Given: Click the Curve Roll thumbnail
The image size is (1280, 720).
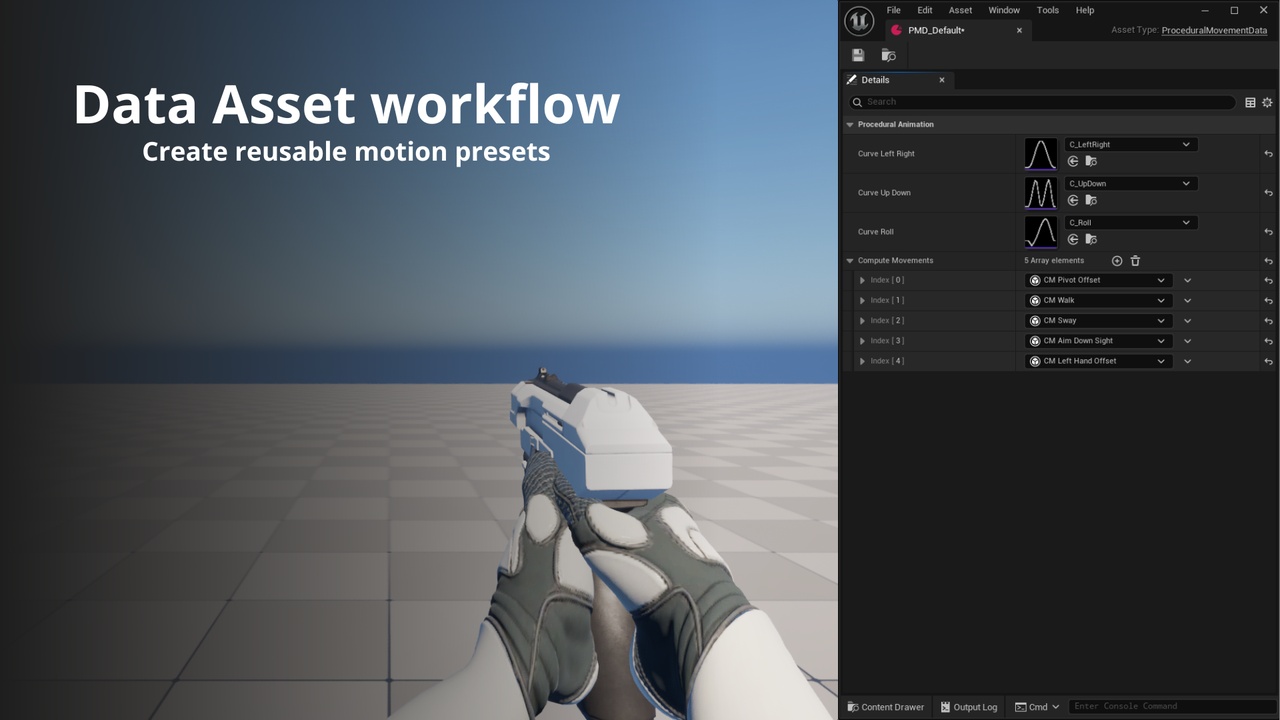Looking at the screenshot, I should [1041, 232].
